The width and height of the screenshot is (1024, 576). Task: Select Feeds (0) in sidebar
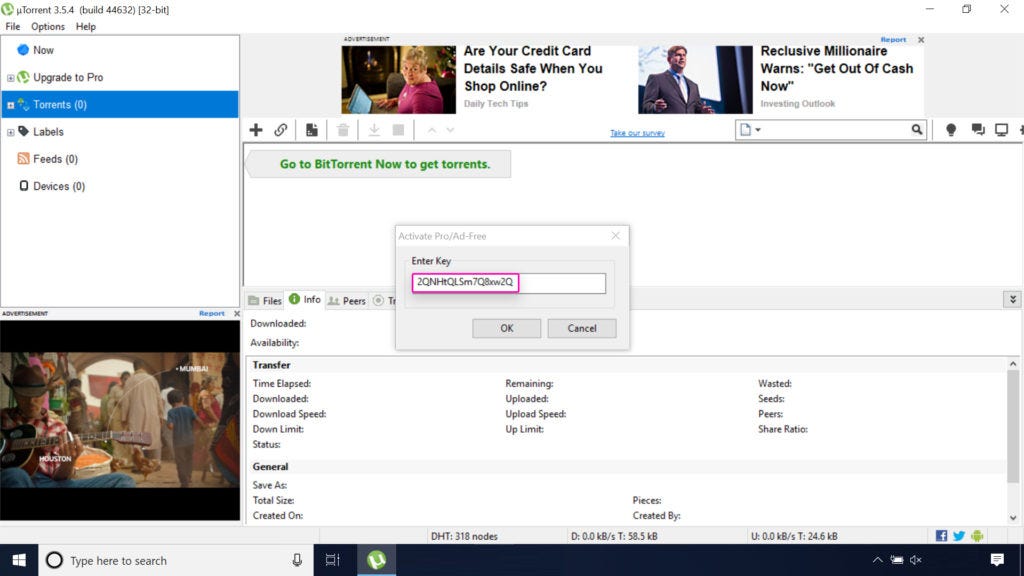click(56, 159)
